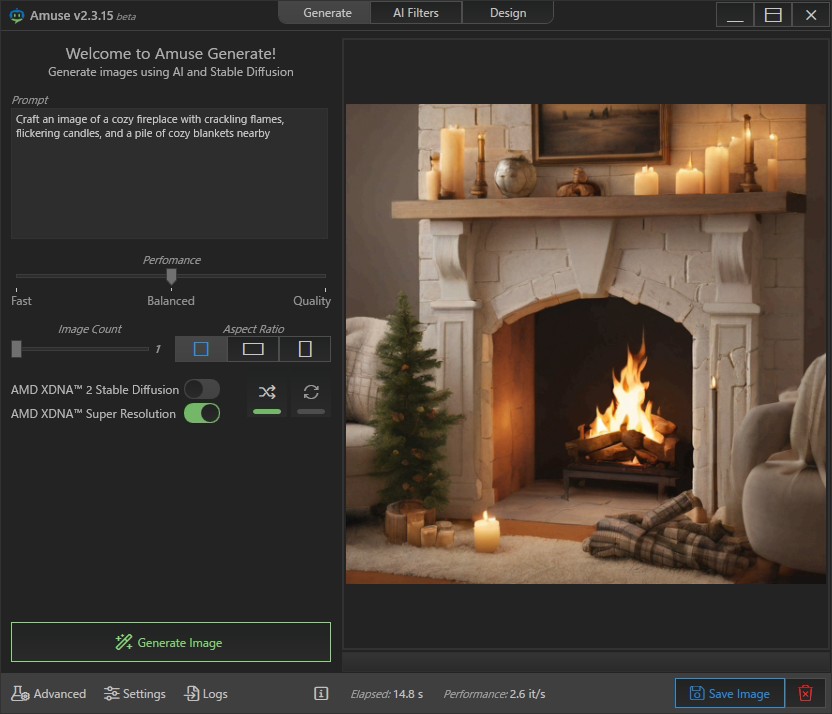Click the Amuse app logo icon
The image size is (832, 714).
pos(16,14)
